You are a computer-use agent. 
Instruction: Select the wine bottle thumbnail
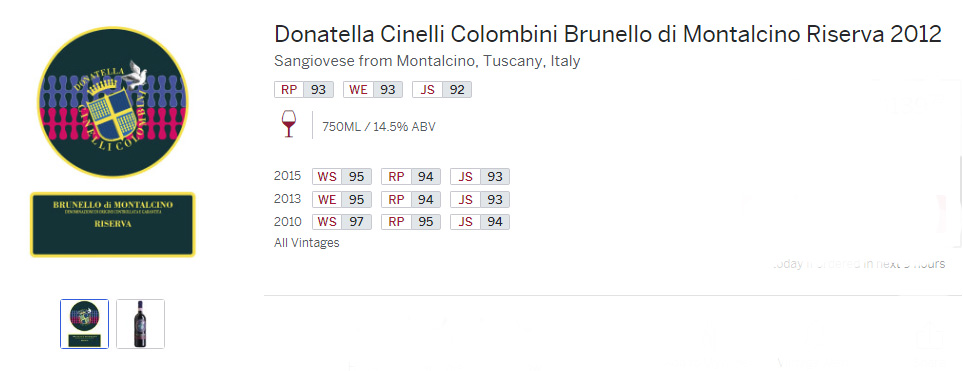click(x=141, y=324)
